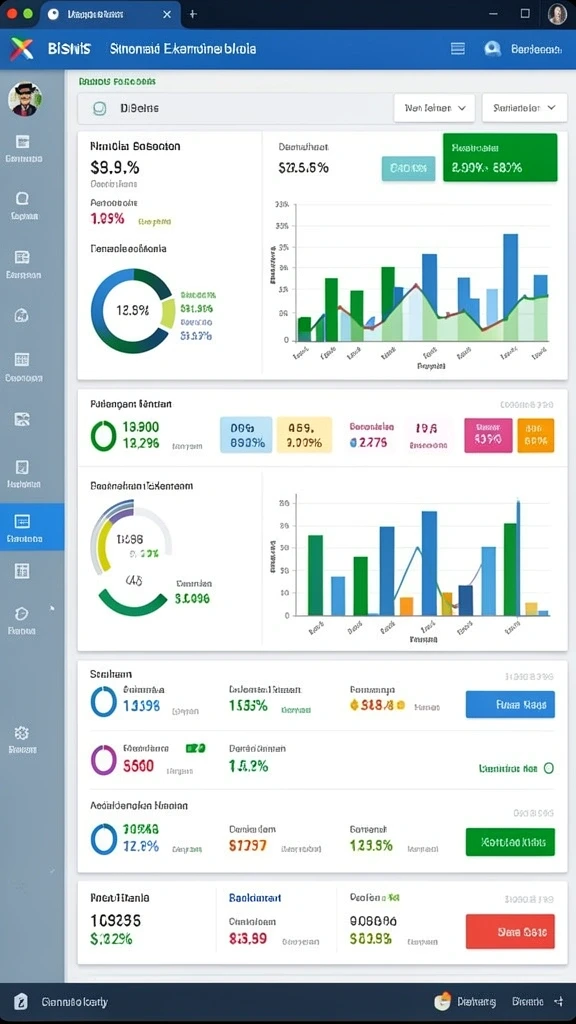
Task: Click the user account icon in the header
Action: 492,48
